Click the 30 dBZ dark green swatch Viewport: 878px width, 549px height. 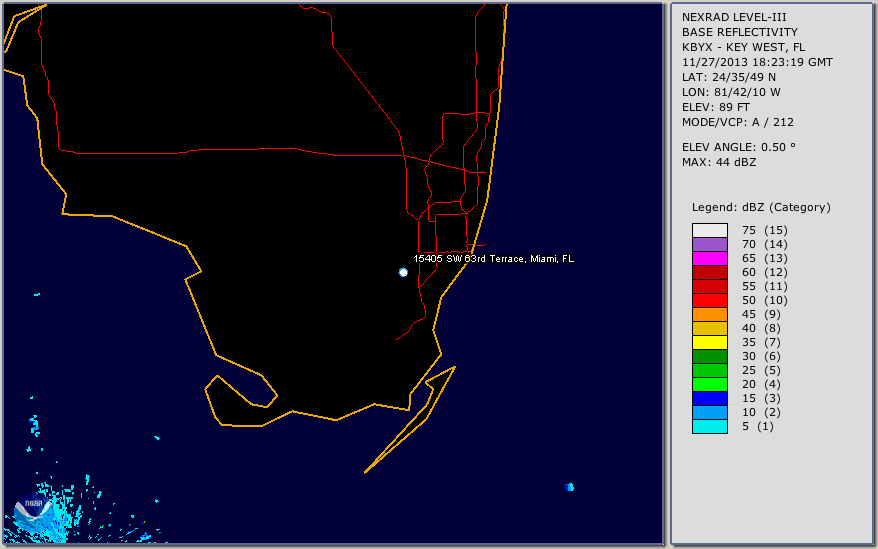point(710,356)
